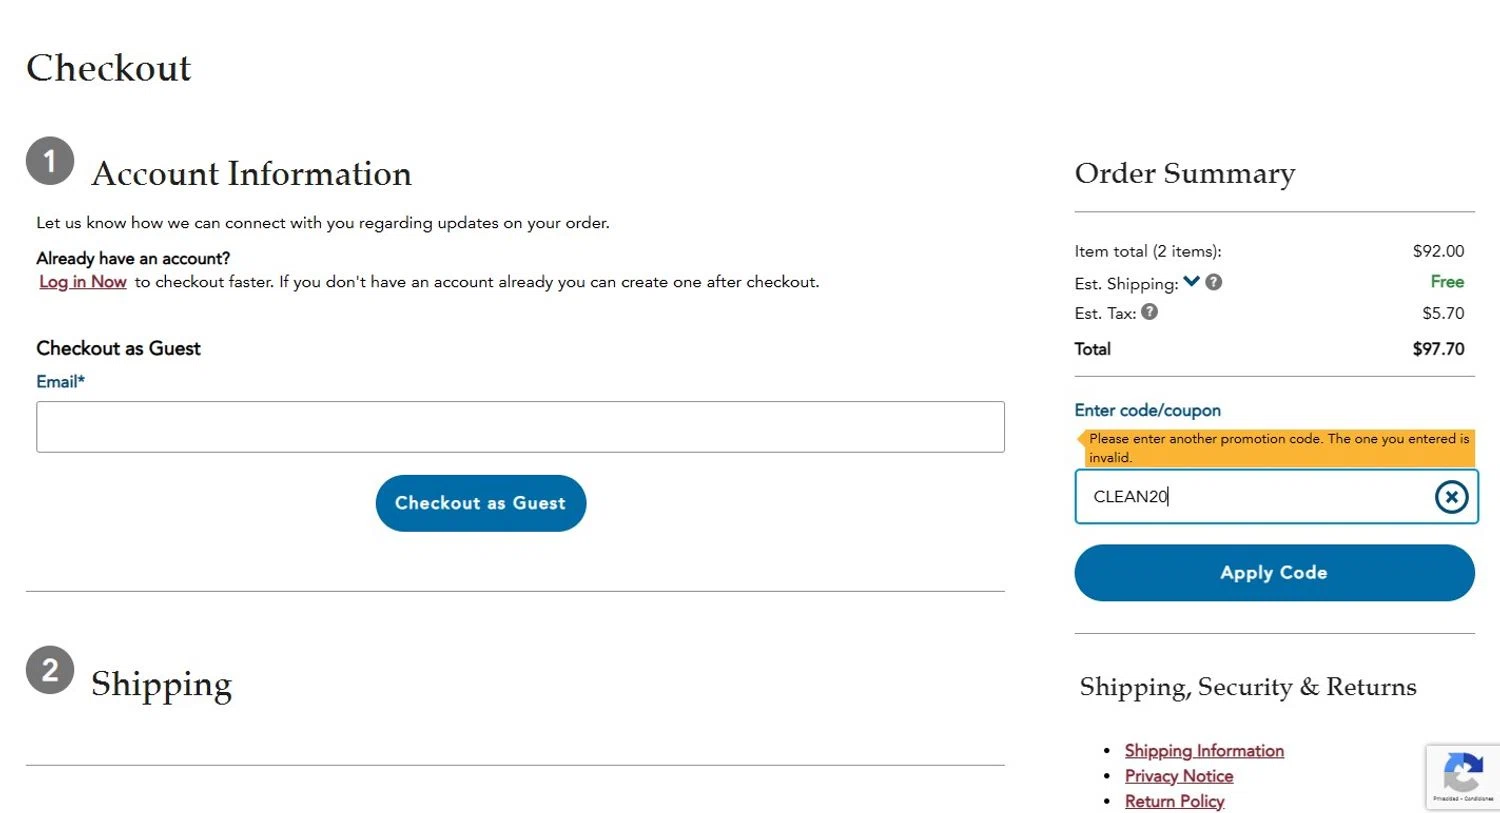Viewport: 1500px width, 813px height.
Task: Click the Est. Shipping help icon
Action: 1214,282
